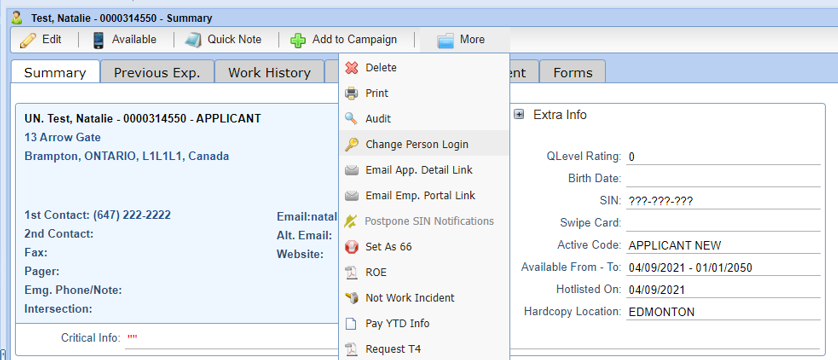838x360 pixels.
Task: Select Set As 66 menu entry
Action: click(x=424, y=247)
